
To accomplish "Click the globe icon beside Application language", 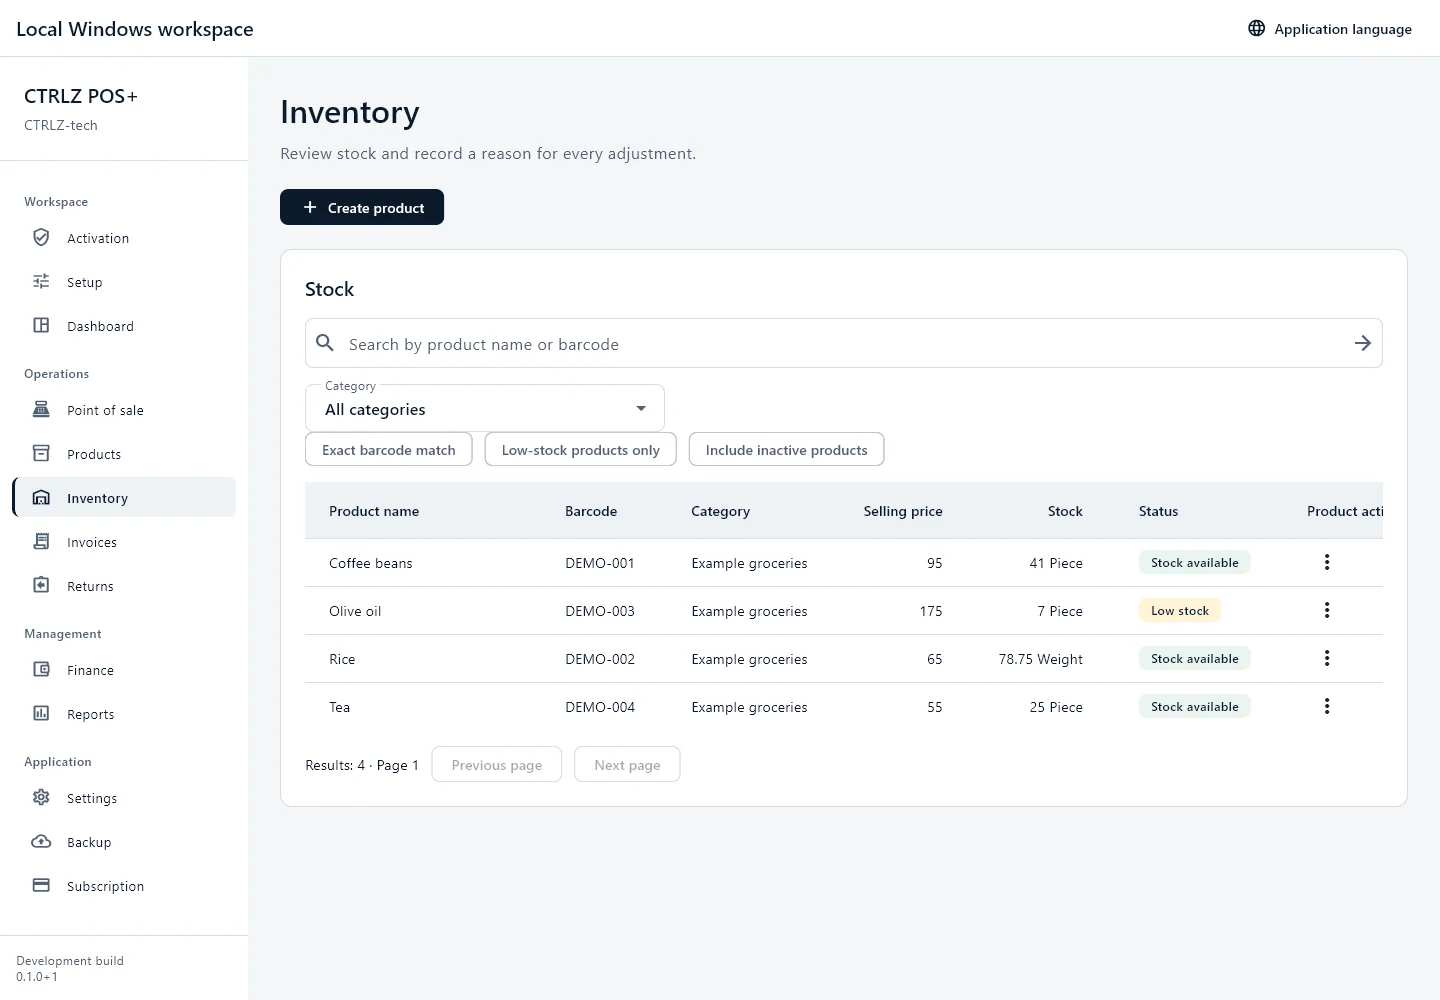I will click(1256, 28).
